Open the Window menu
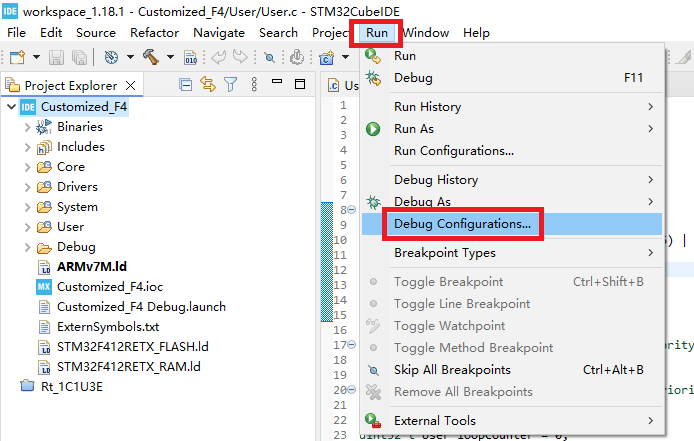694x441 pixels. (426, 32)
